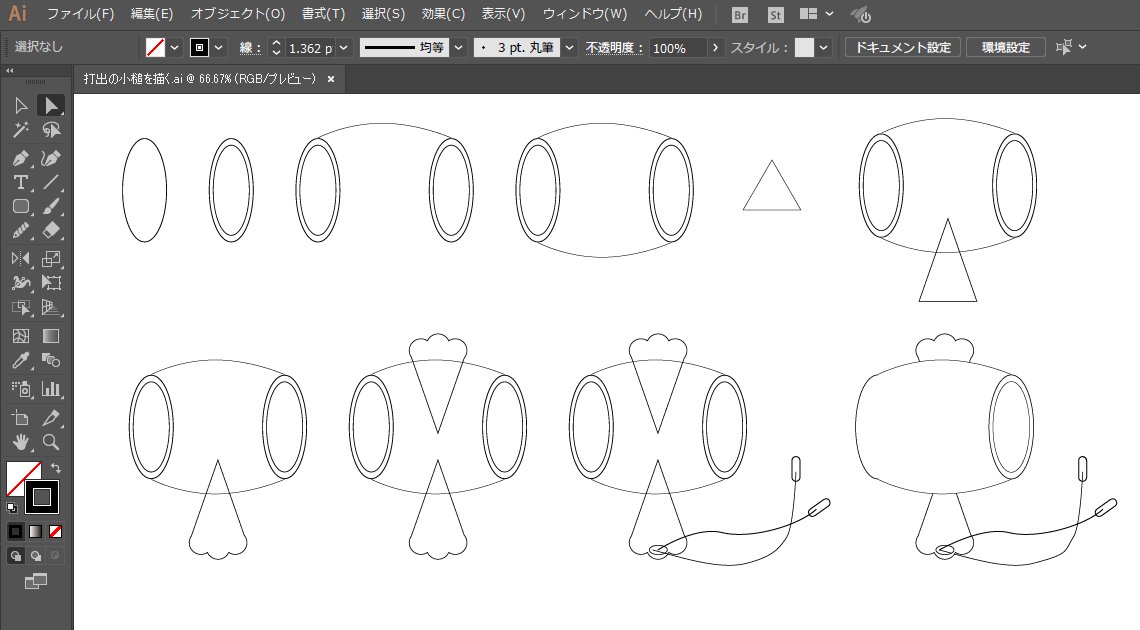Activate the Type tool
This screenshot has width=1140, height=630.
point(21,182)
